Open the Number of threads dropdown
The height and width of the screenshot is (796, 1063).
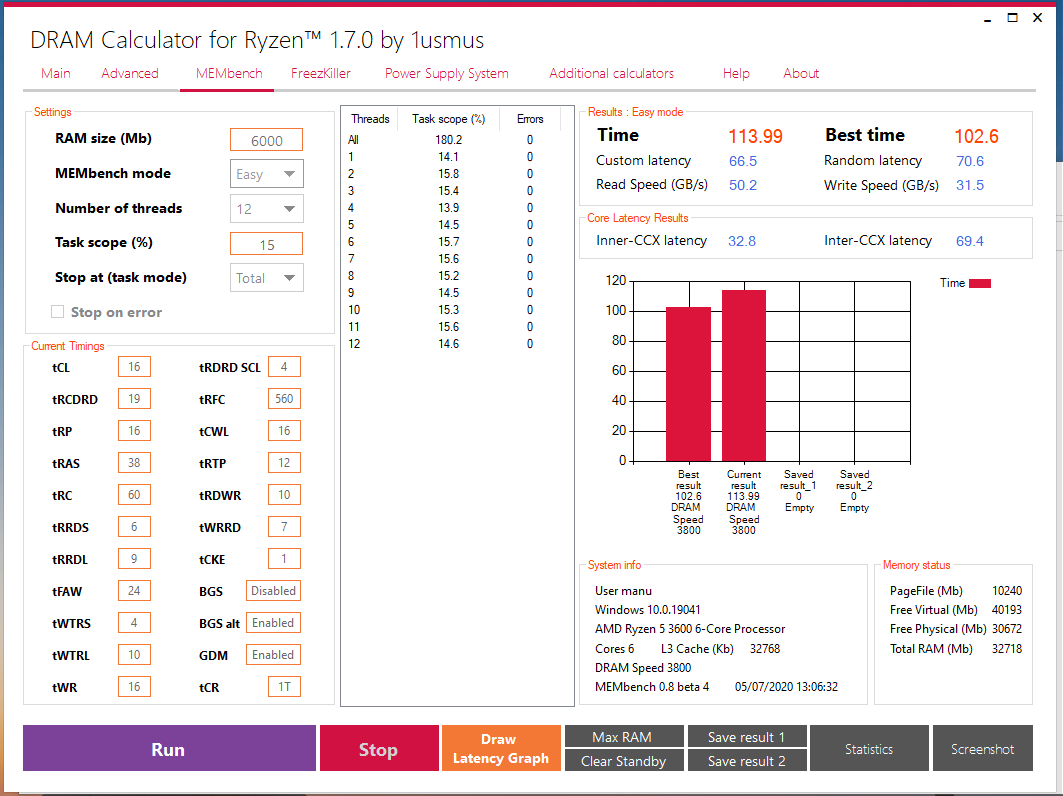click(266, 209)
